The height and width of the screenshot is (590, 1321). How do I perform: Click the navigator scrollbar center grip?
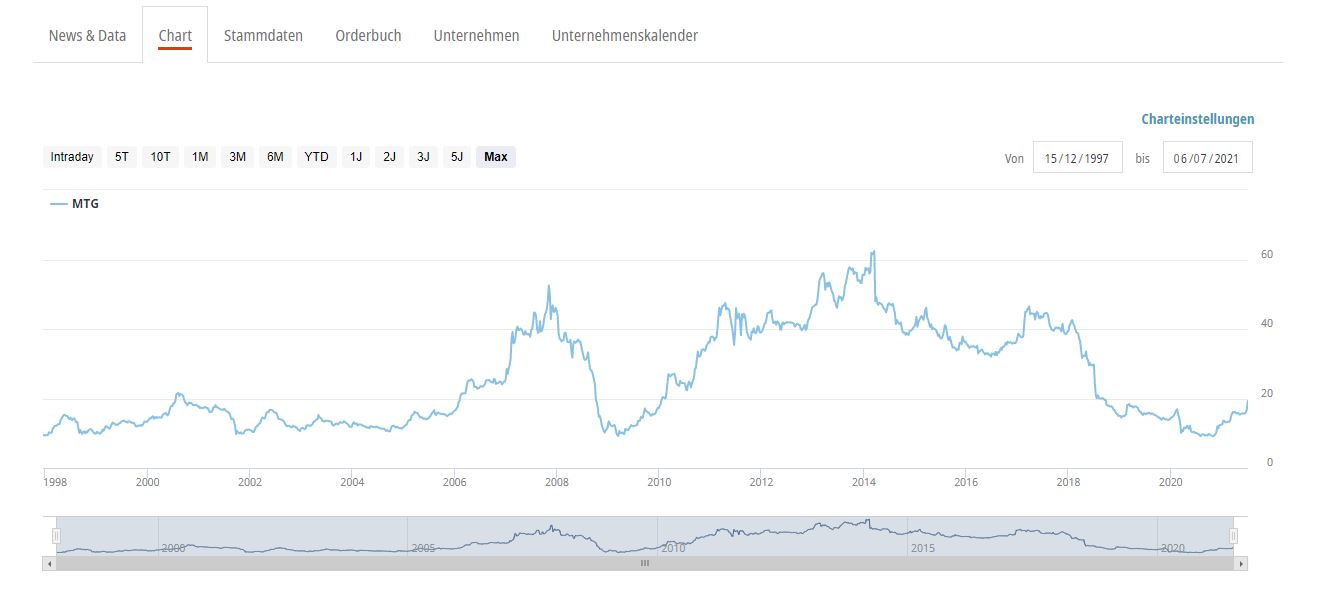click(645, 564)
